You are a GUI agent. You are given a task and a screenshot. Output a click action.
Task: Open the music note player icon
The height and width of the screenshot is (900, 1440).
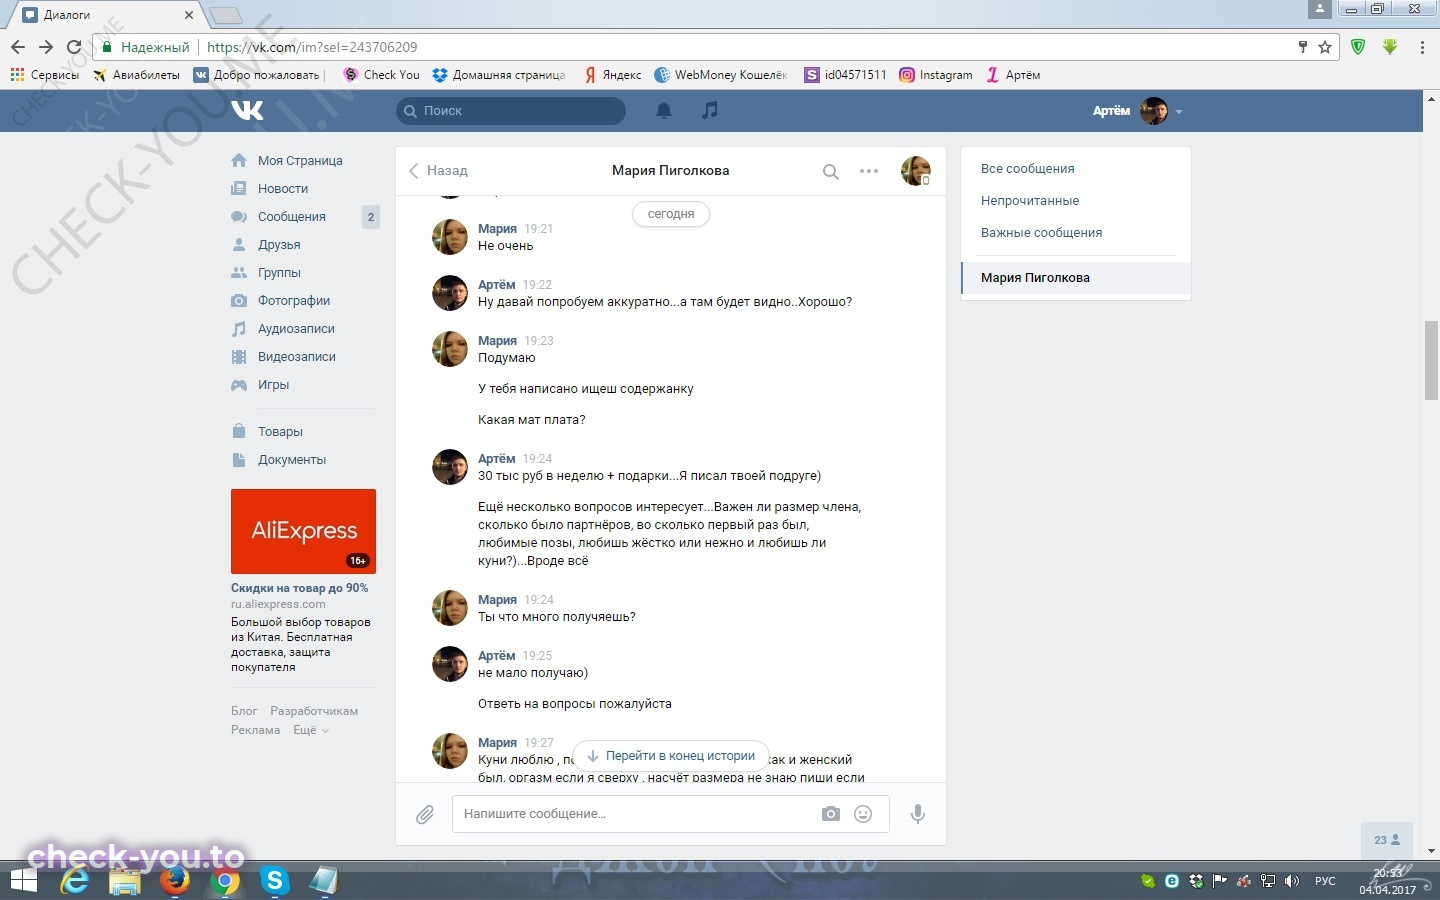[710, 110]
